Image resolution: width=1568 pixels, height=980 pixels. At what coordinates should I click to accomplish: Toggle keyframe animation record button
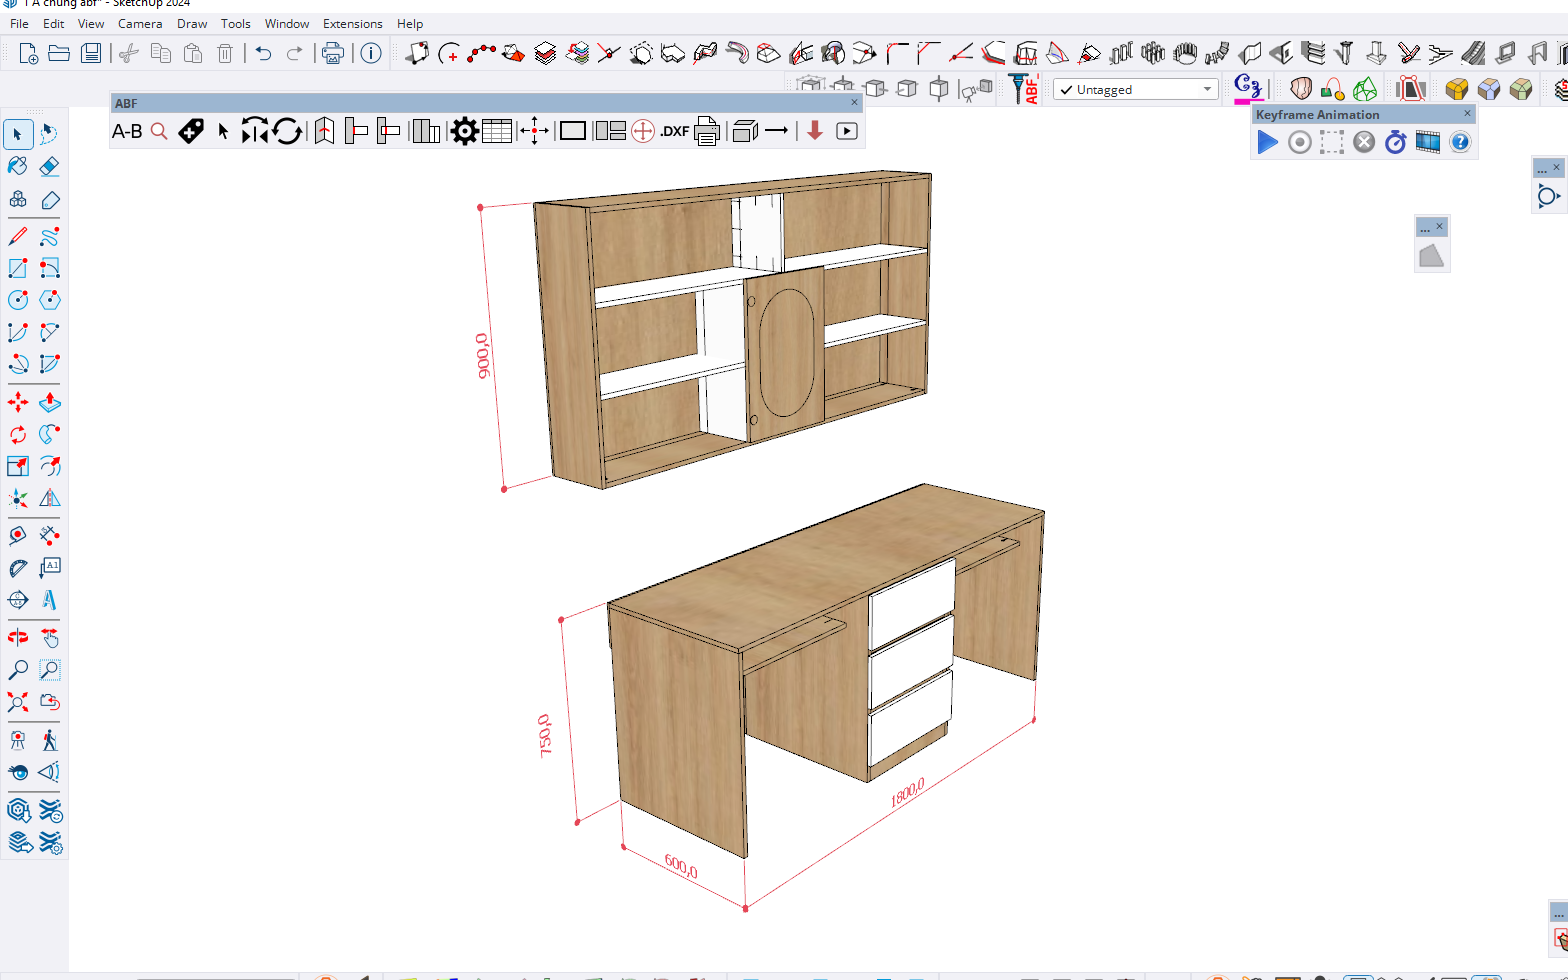point(1299,143)
